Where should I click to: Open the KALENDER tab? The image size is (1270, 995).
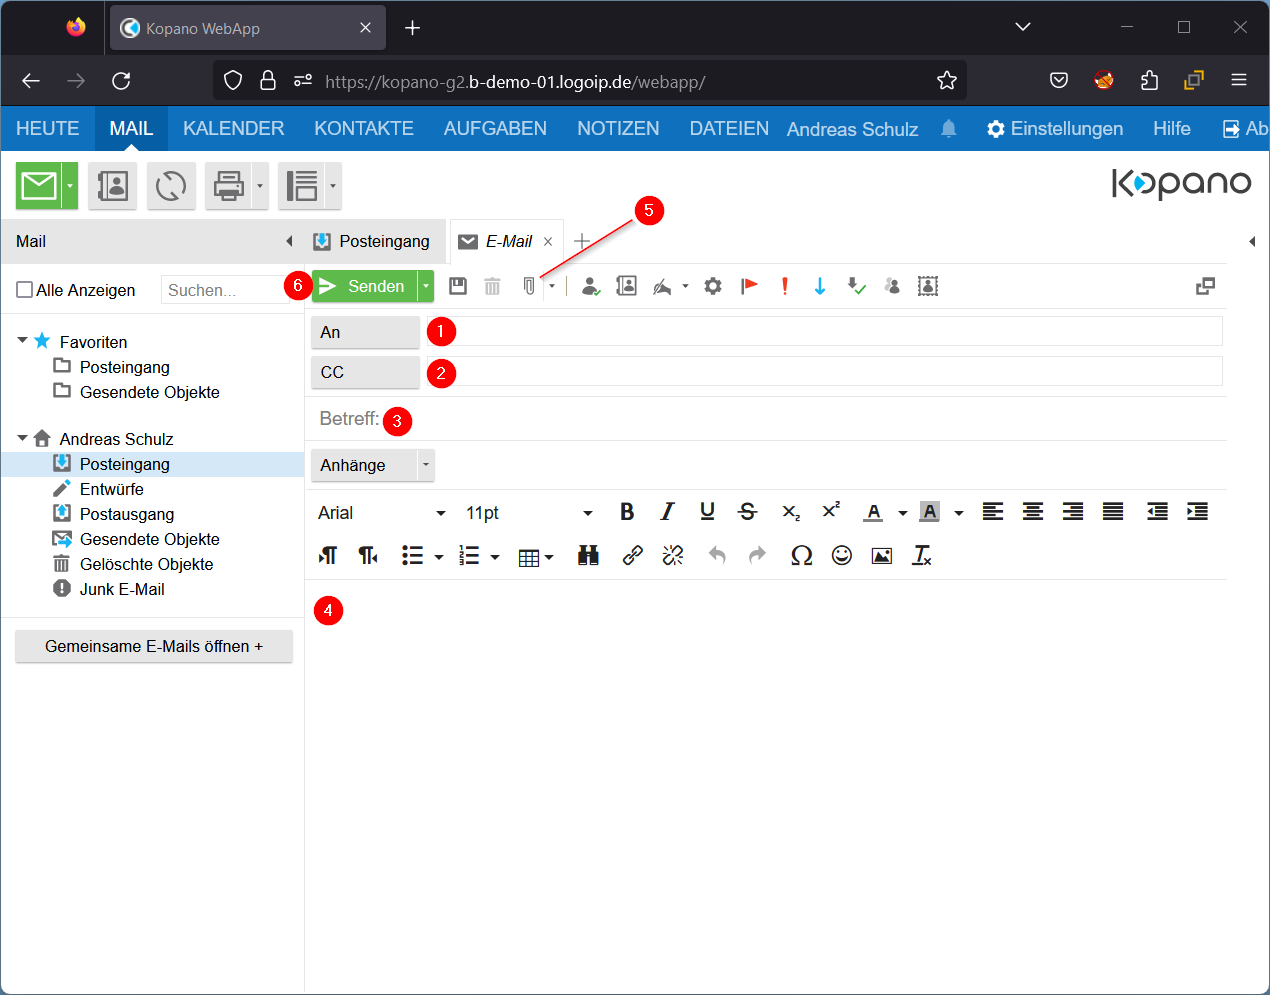233,129
